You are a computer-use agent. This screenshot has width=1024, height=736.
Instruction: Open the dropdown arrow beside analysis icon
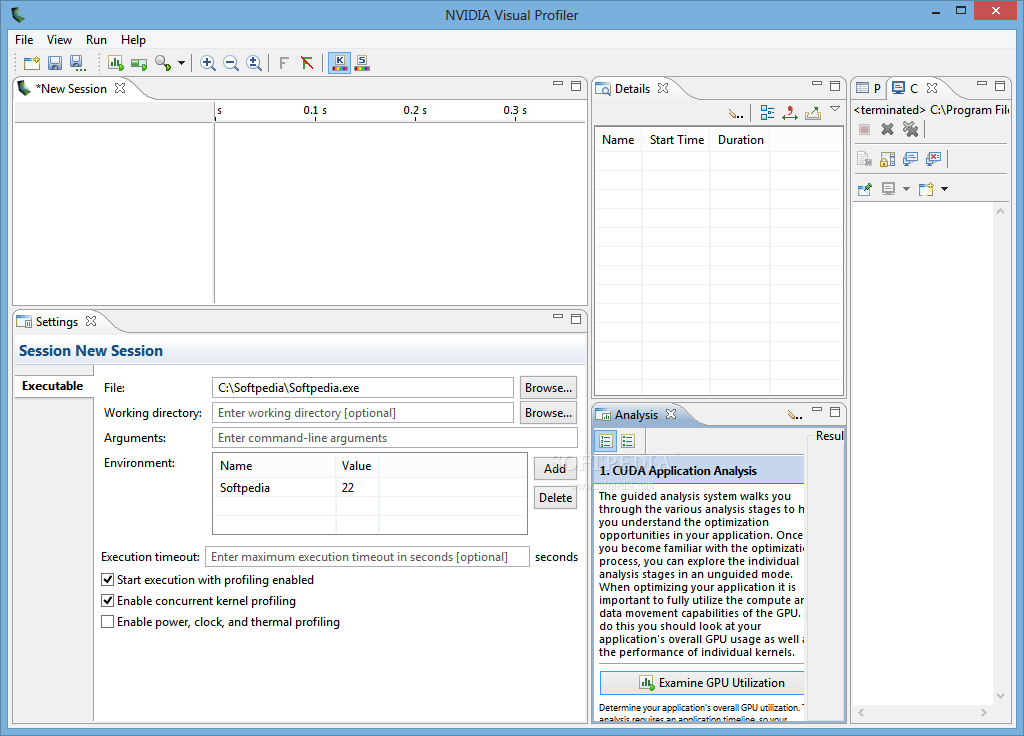(181, 63)
